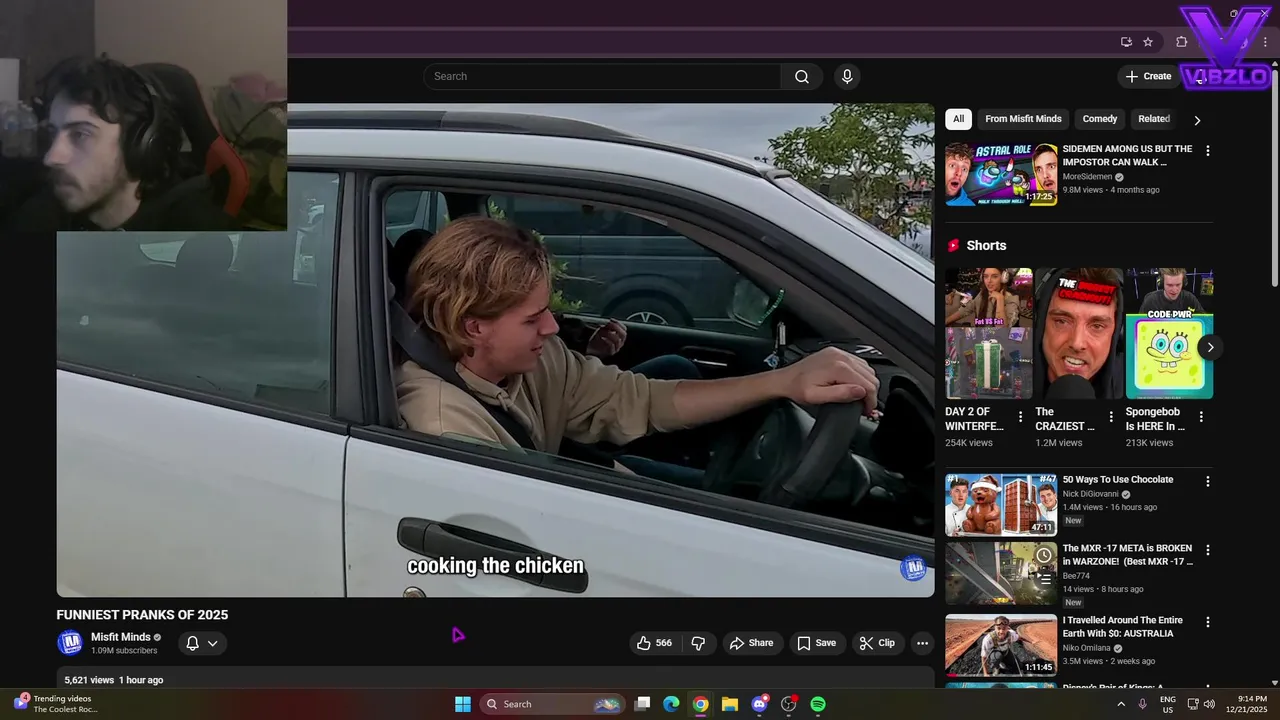1280x720 pixels.
Task: Open Chrome extensions puzzle icon
Action: coord(1181,42)
